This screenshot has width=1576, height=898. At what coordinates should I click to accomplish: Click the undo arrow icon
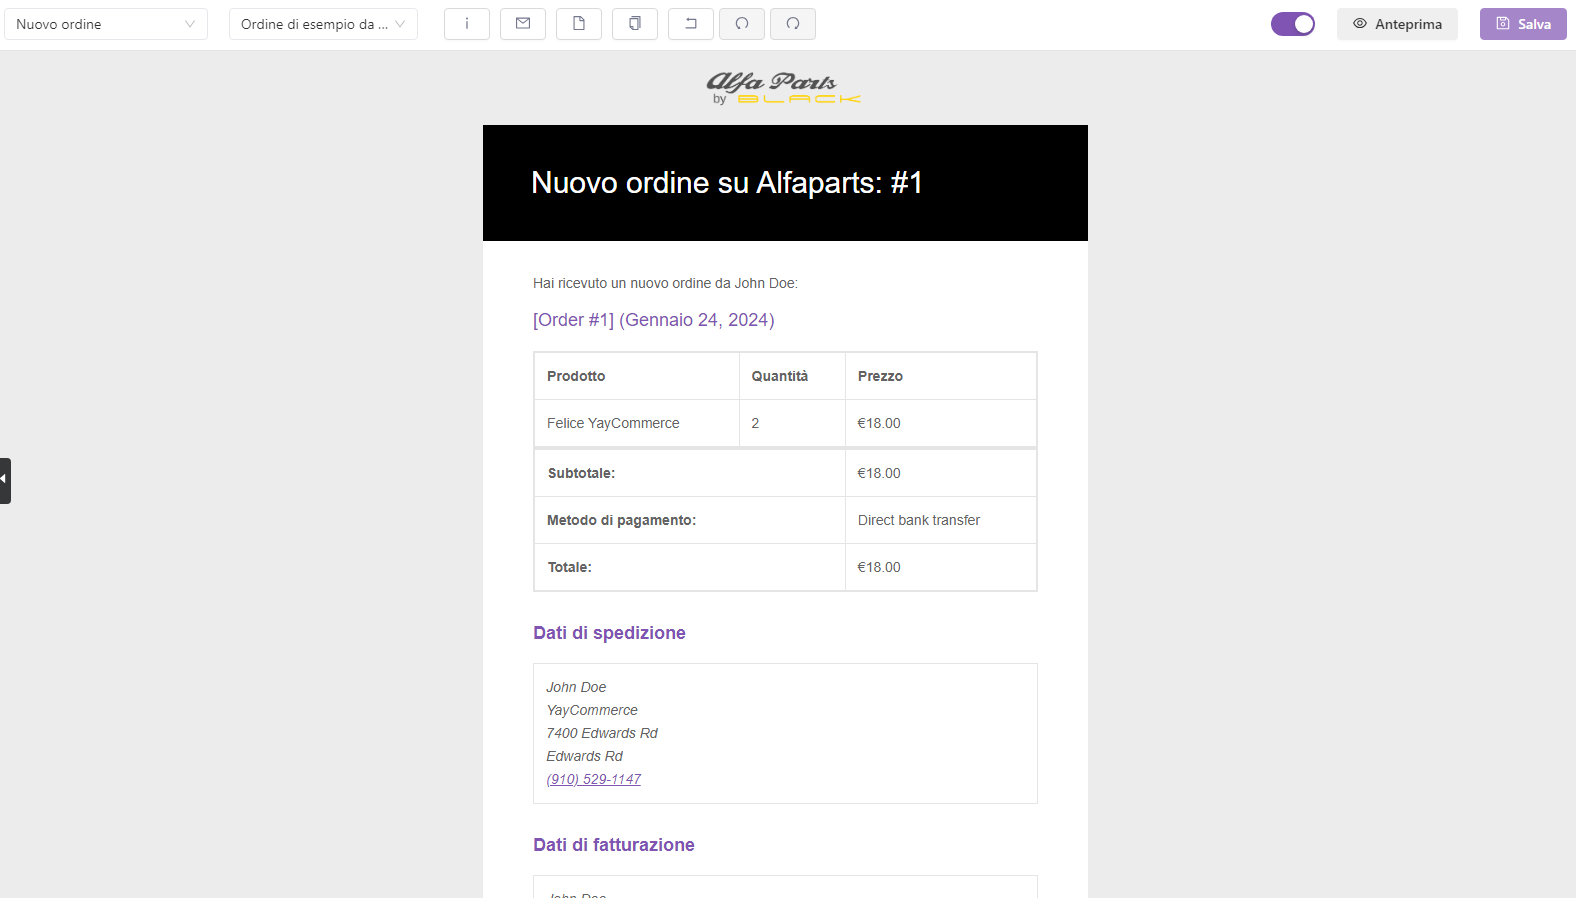pyautogui.click(x=742, y=24)
